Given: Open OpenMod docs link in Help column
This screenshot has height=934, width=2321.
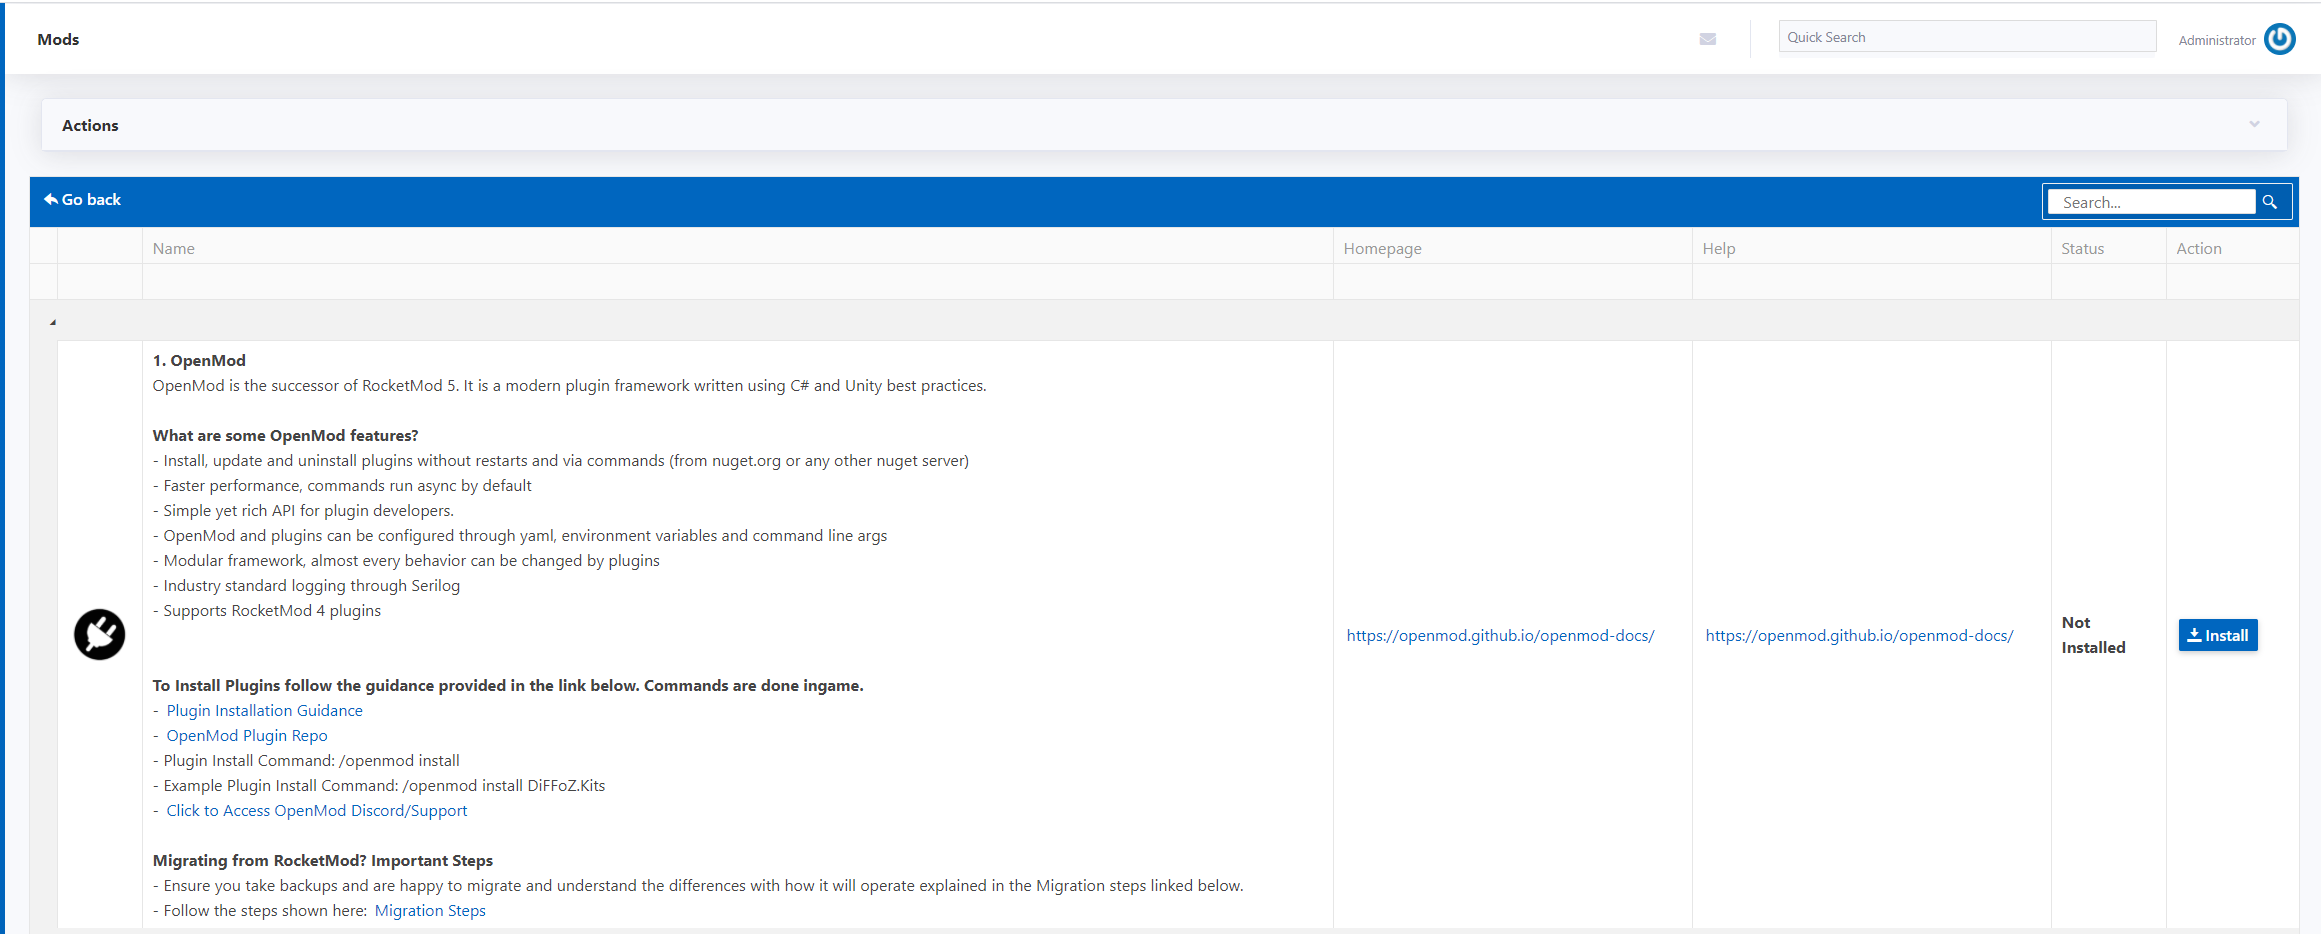Looking at the screenshot, I should click(1858, 635).
